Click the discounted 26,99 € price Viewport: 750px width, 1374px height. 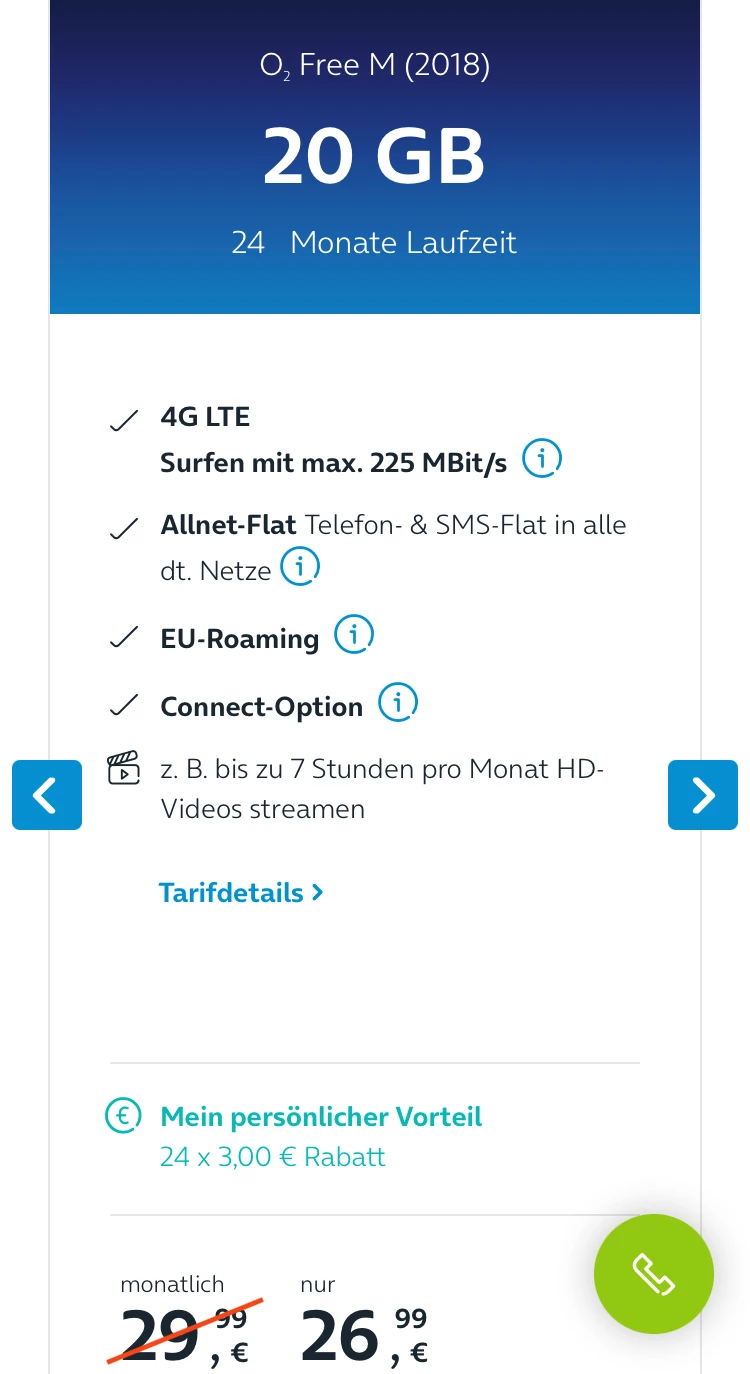[364, 1334]
